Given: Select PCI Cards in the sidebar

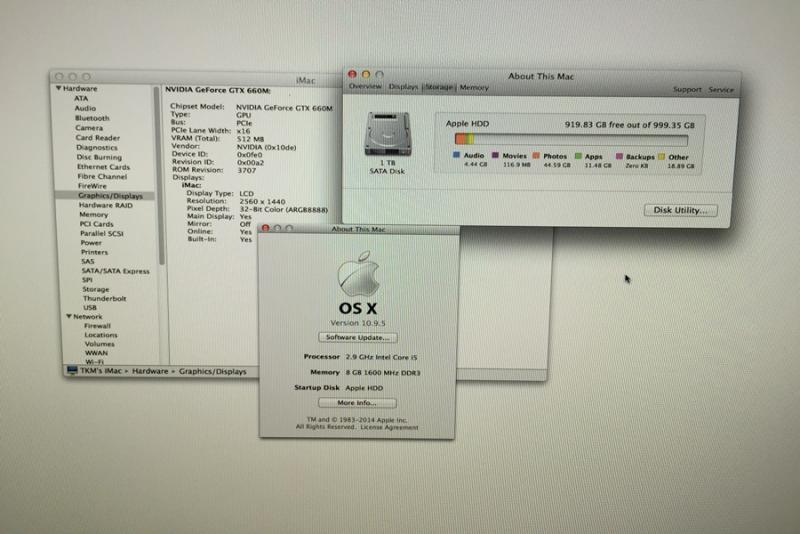Looking at the screenshot, I should (x=96, y=224).
